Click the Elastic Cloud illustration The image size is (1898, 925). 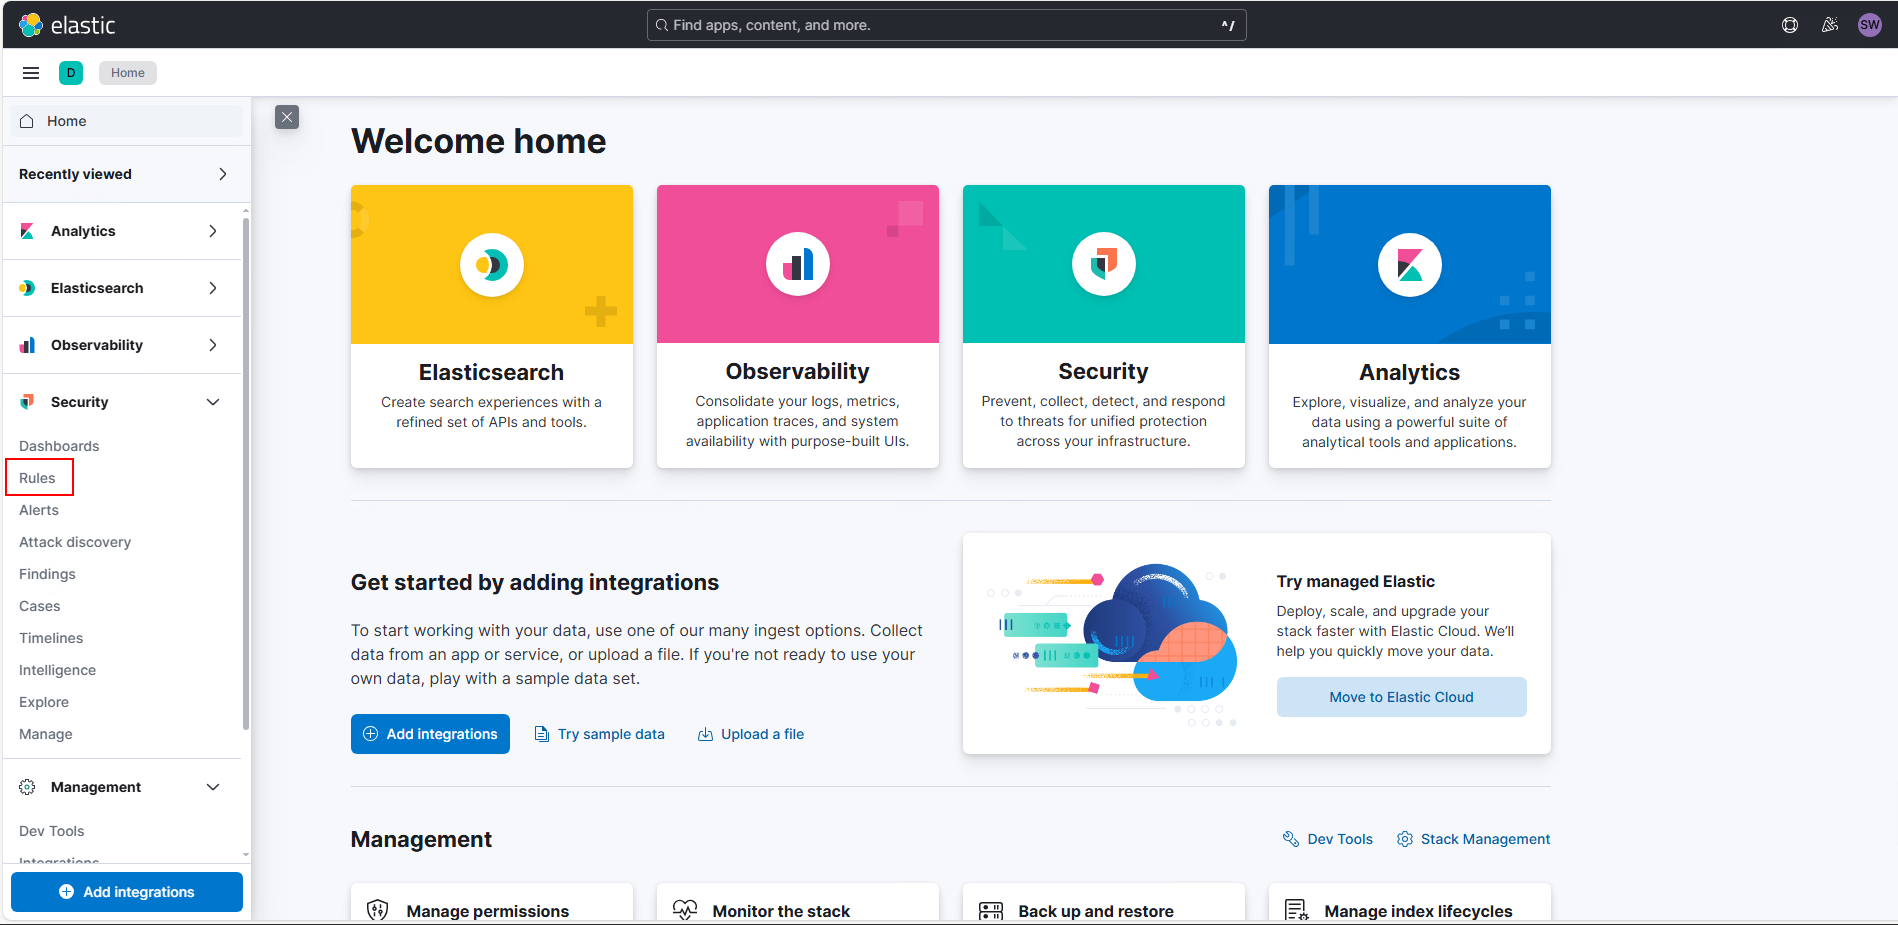pyautogui.click(x=1112, y=644)
